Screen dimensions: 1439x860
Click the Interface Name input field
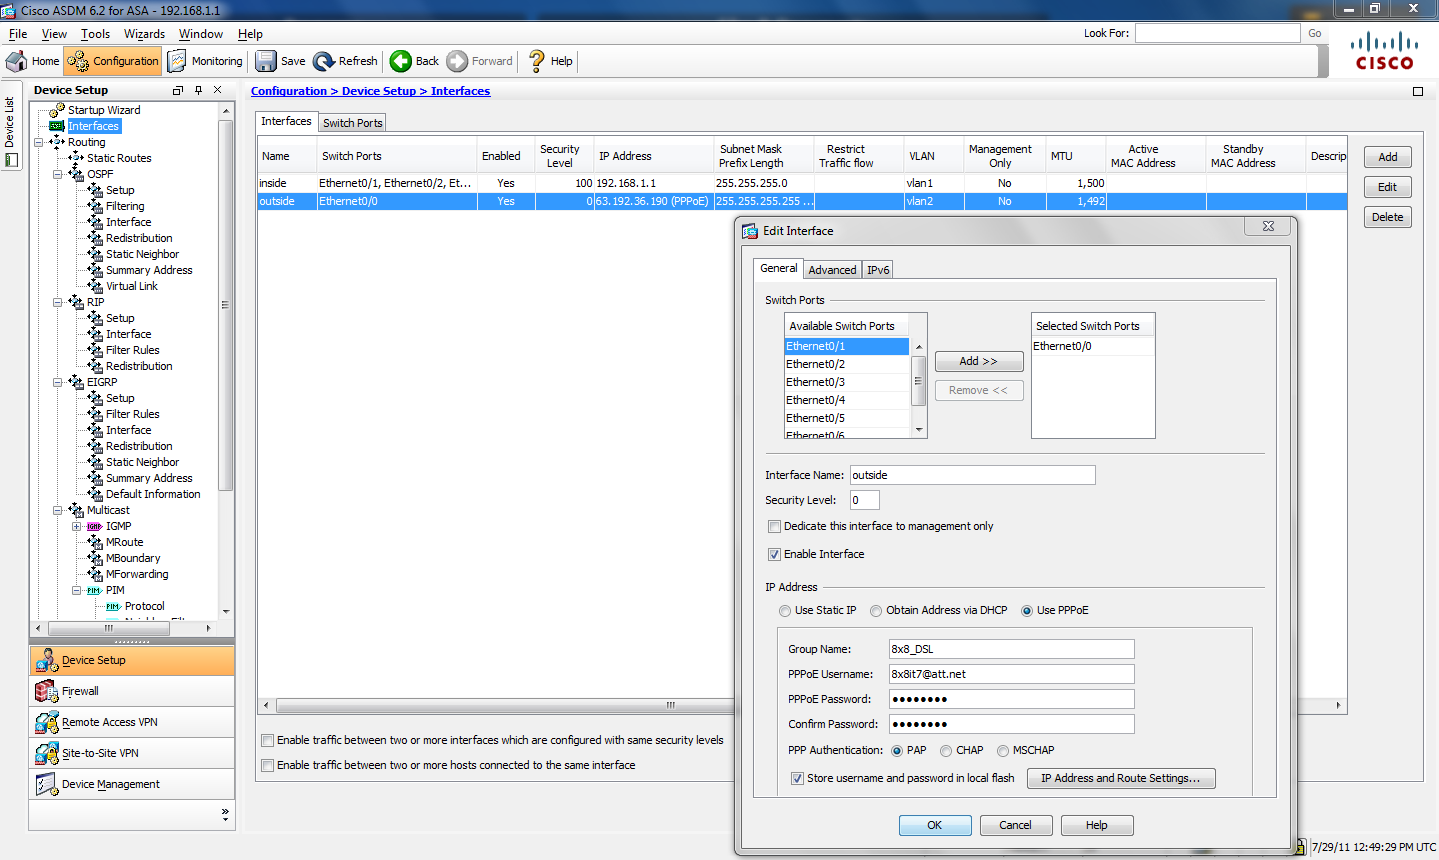point(972,475)
